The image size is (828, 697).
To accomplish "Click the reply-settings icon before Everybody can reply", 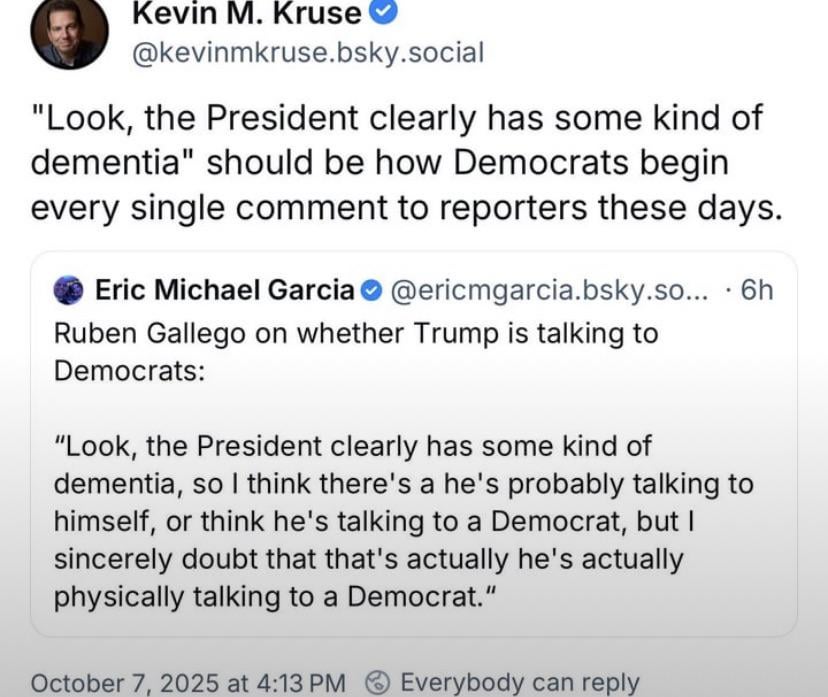I will pyautogui.click(x=378, y=683).
